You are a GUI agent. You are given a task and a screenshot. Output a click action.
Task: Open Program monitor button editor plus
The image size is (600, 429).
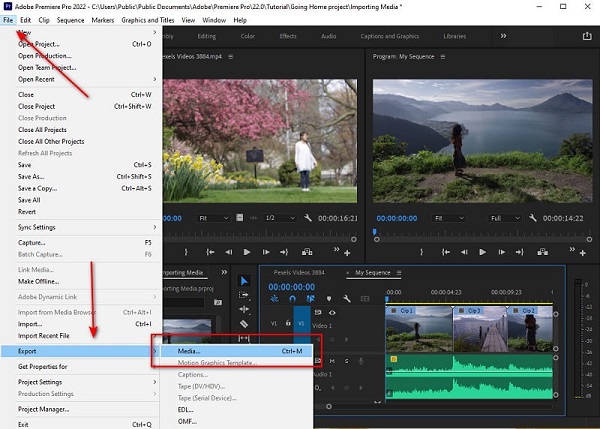[x=582, y=253]
